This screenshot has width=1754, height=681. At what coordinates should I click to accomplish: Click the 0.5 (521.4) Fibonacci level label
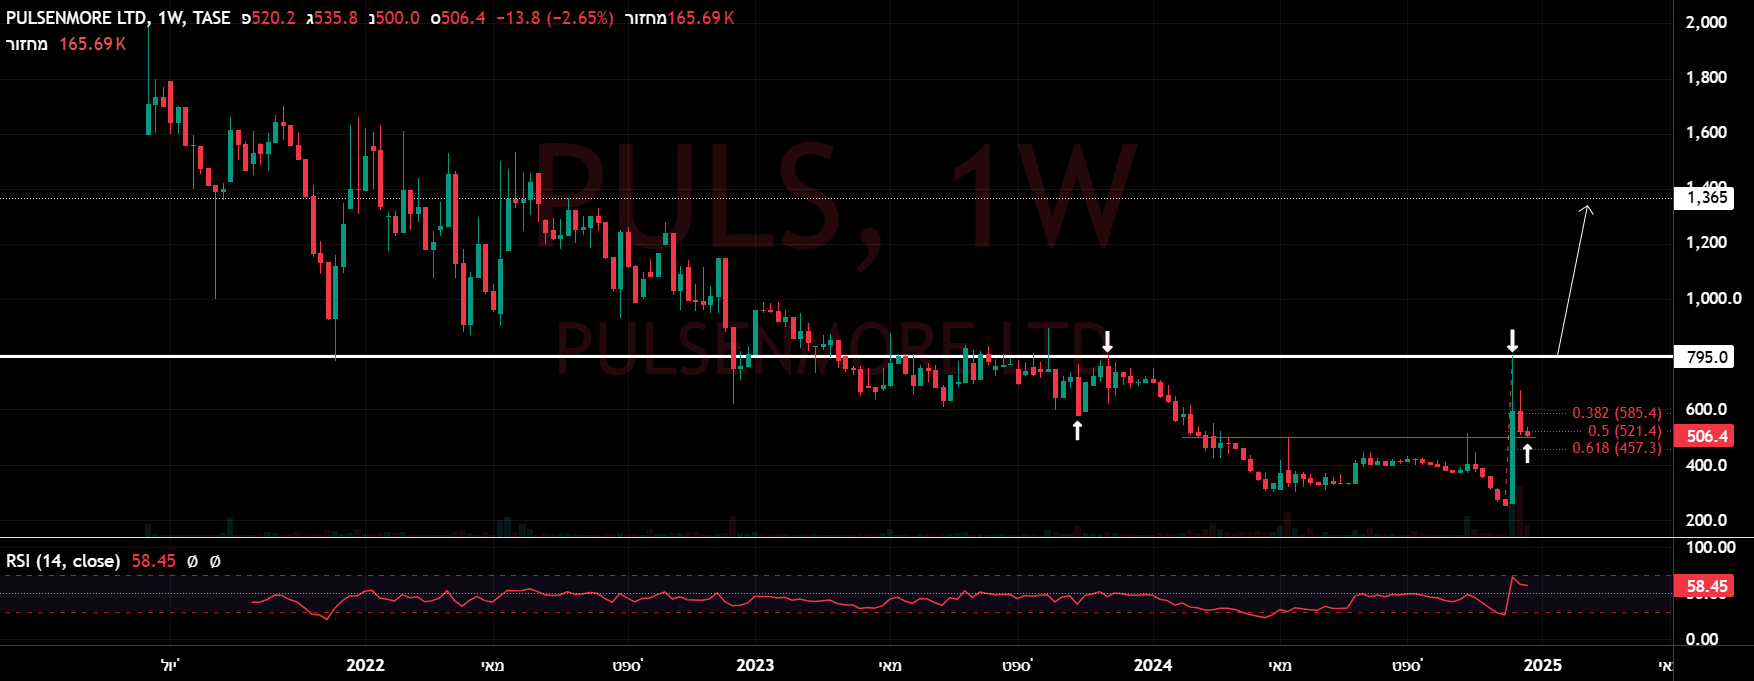pyautogui.click(x=1625, y=431)
